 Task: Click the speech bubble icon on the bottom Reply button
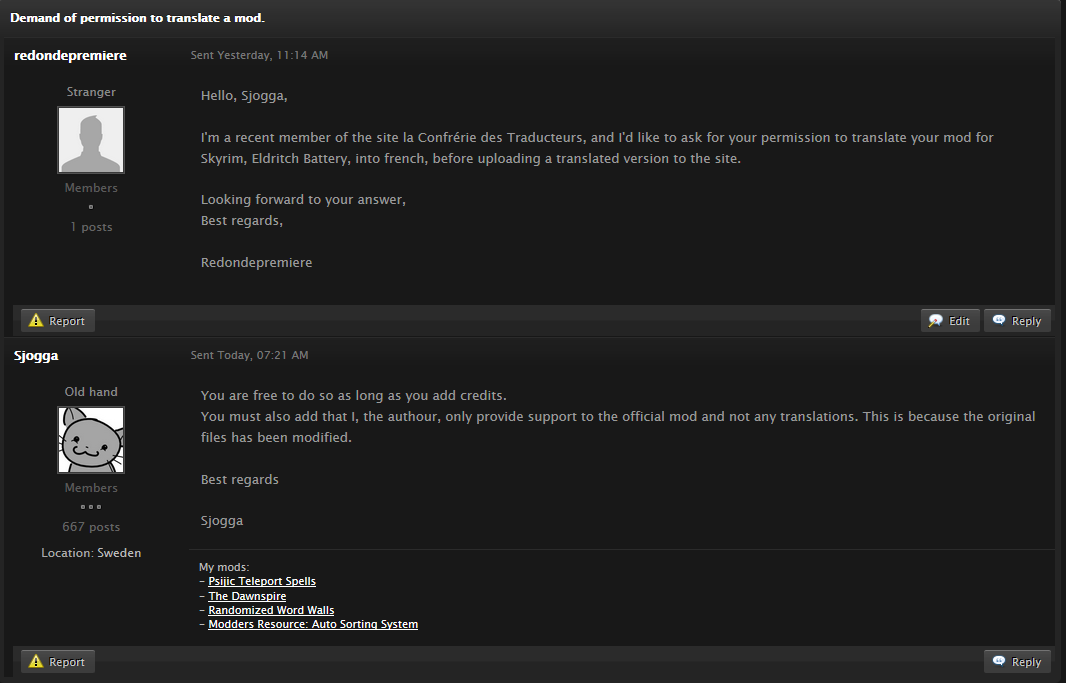(x=999, y=662)
